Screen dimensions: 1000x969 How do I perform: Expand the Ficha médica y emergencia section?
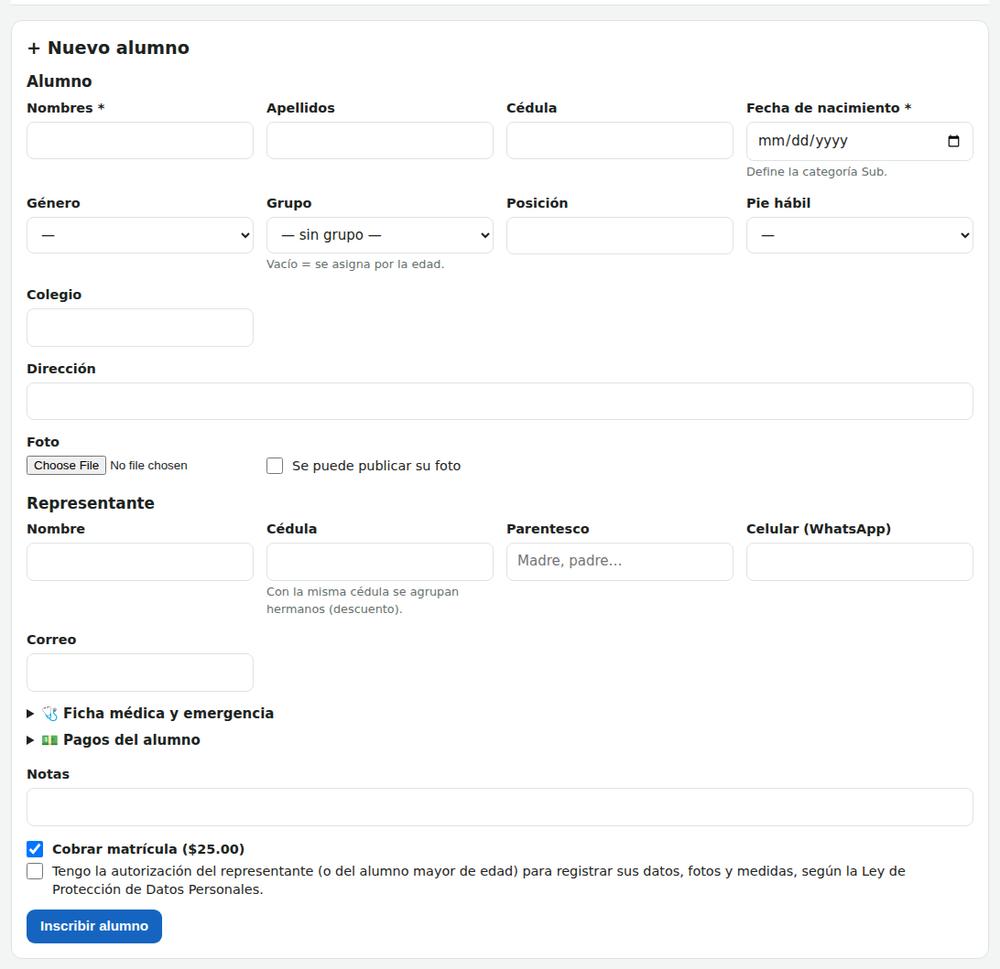[151, 713]
